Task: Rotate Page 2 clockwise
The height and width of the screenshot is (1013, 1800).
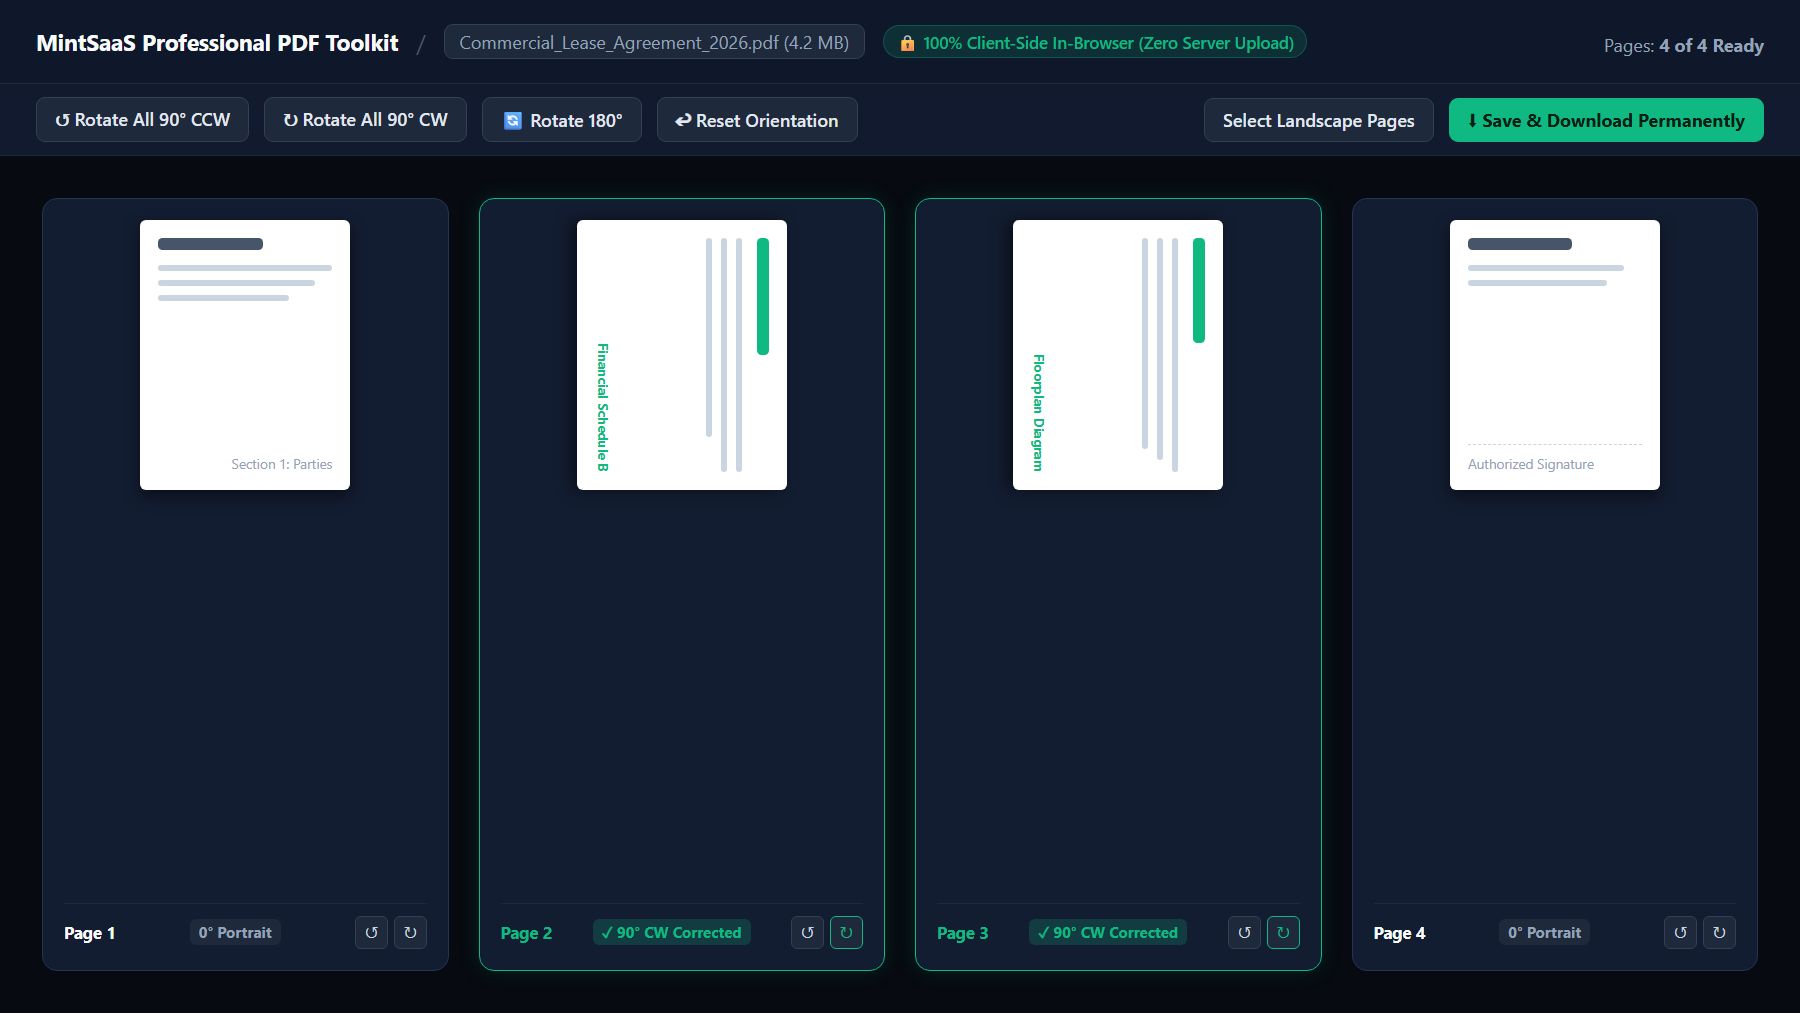Action: 846,932
